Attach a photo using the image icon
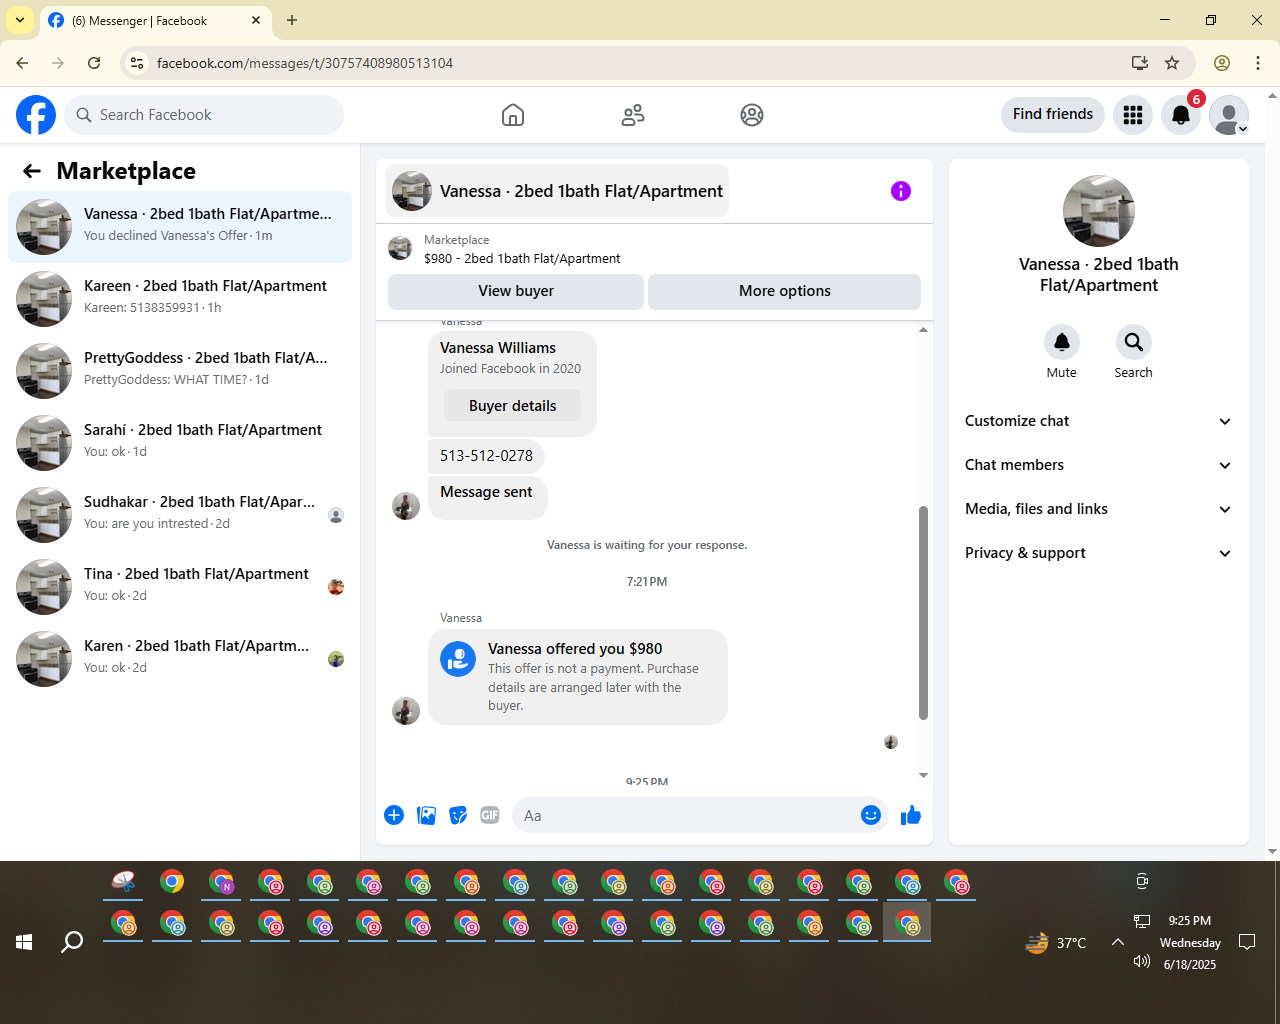Screen dimensions: 1280x1024 pyautogui.click(x=426, y=815)
